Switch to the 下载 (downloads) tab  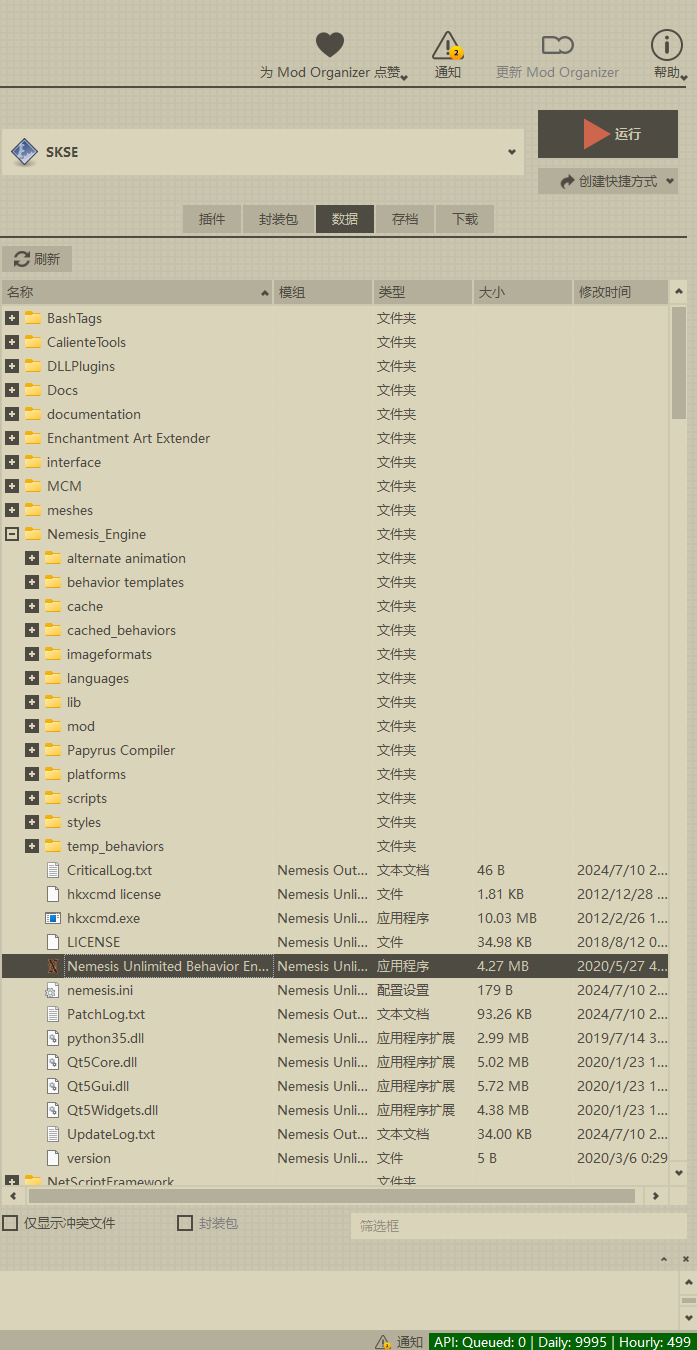(465, 219)
